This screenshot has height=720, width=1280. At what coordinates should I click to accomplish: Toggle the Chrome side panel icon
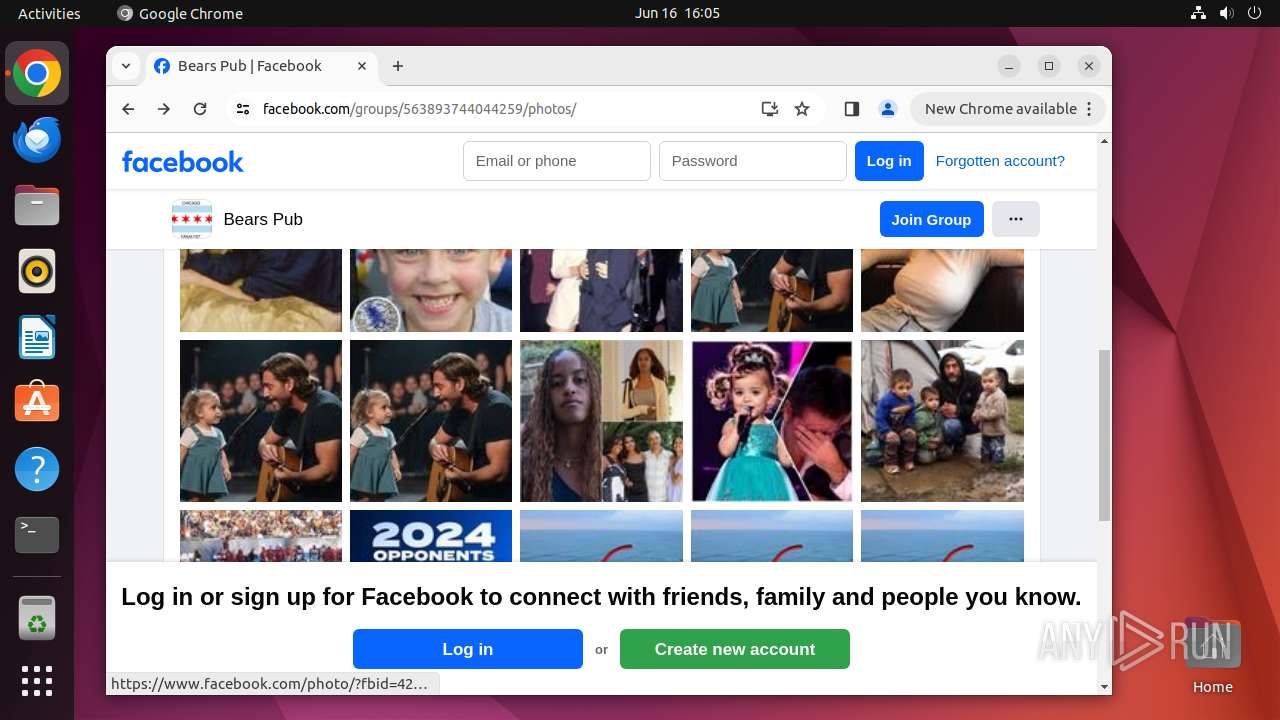[852, 109]
